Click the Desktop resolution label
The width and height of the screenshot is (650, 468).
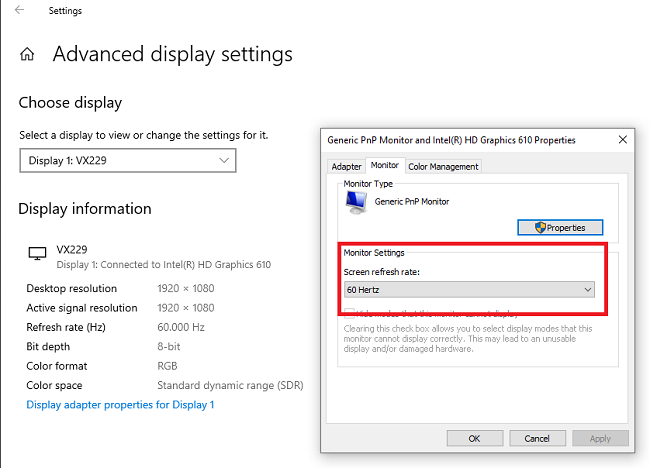(72, 289)
